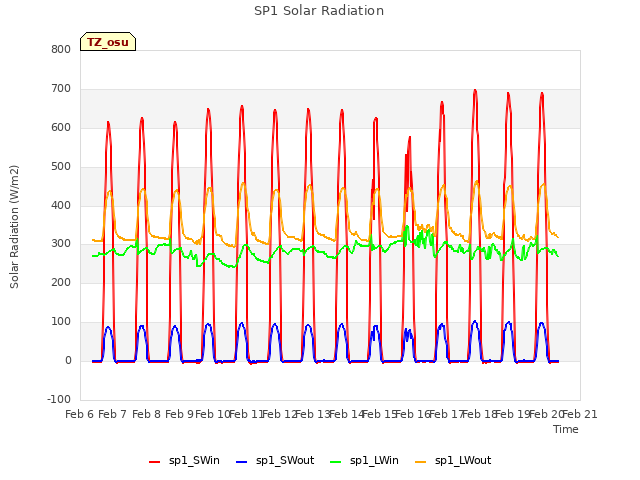
Task: Click the Feb 19 x-axis tick label
Action: pyautogui.click(x=513, y=414)
